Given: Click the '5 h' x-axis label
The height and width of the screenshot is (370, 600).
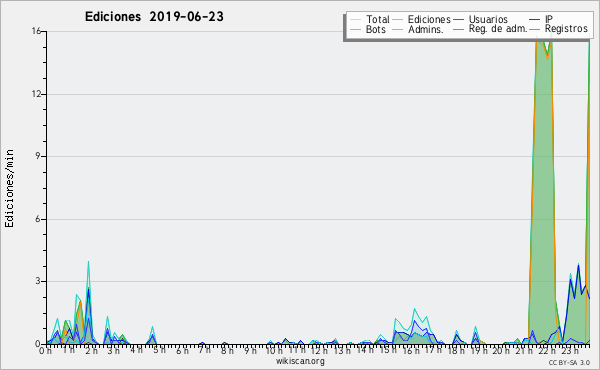Looking at the screenshot, I should click(159, 350).
